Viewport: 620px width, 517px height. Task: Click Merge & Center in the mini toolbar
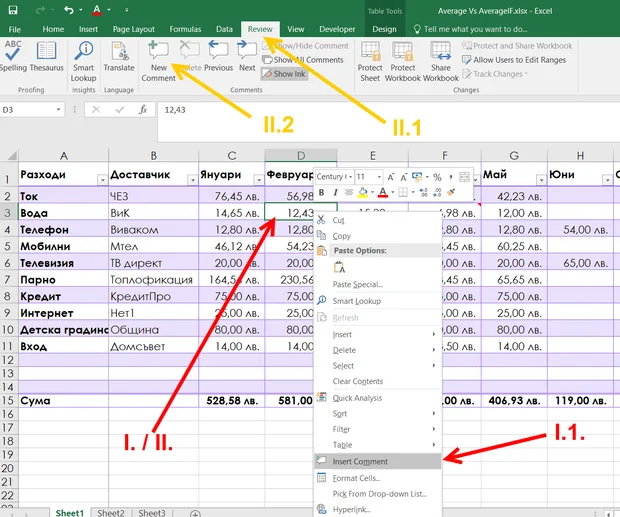464,177
